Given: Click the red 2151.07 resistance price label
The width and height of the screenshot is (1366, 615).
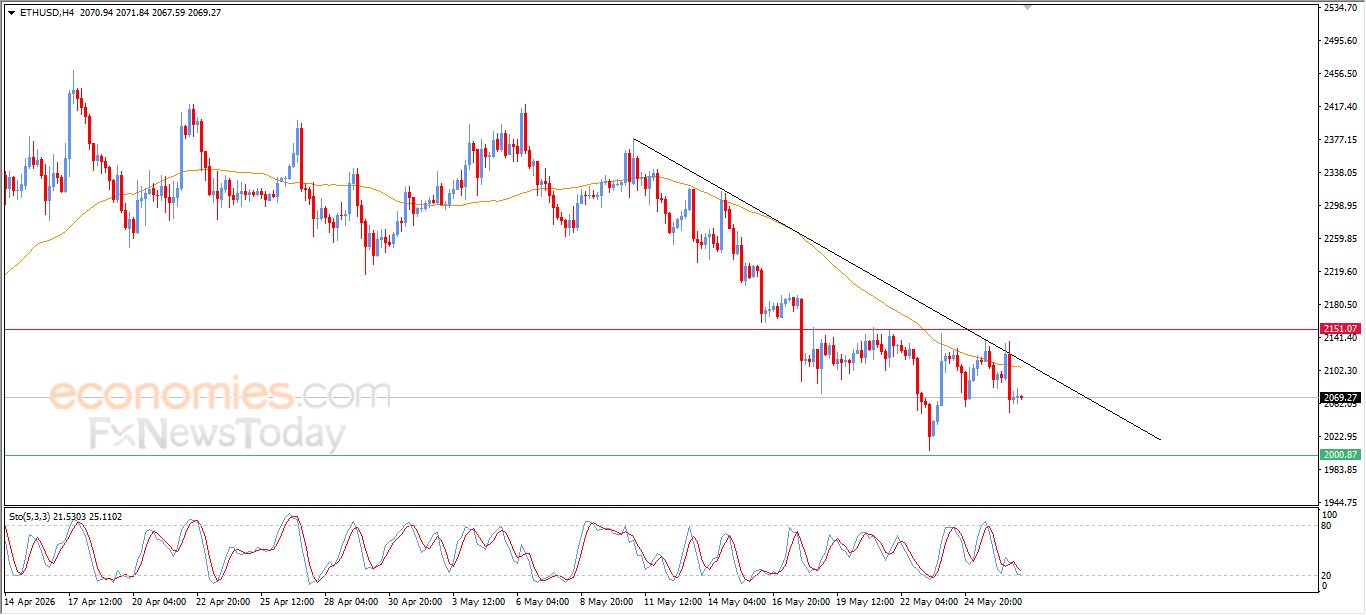Looking at the screenshot, I should [x=1340, y=328].
